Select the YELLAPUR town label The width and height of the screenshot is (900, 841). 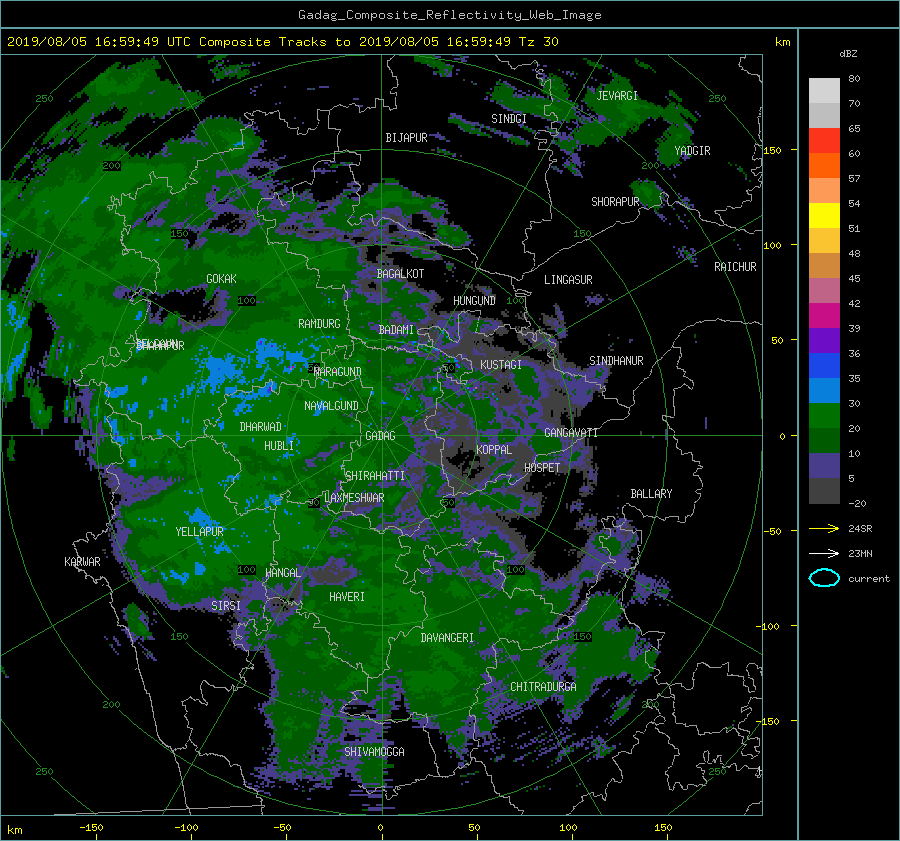click(199, 532)
